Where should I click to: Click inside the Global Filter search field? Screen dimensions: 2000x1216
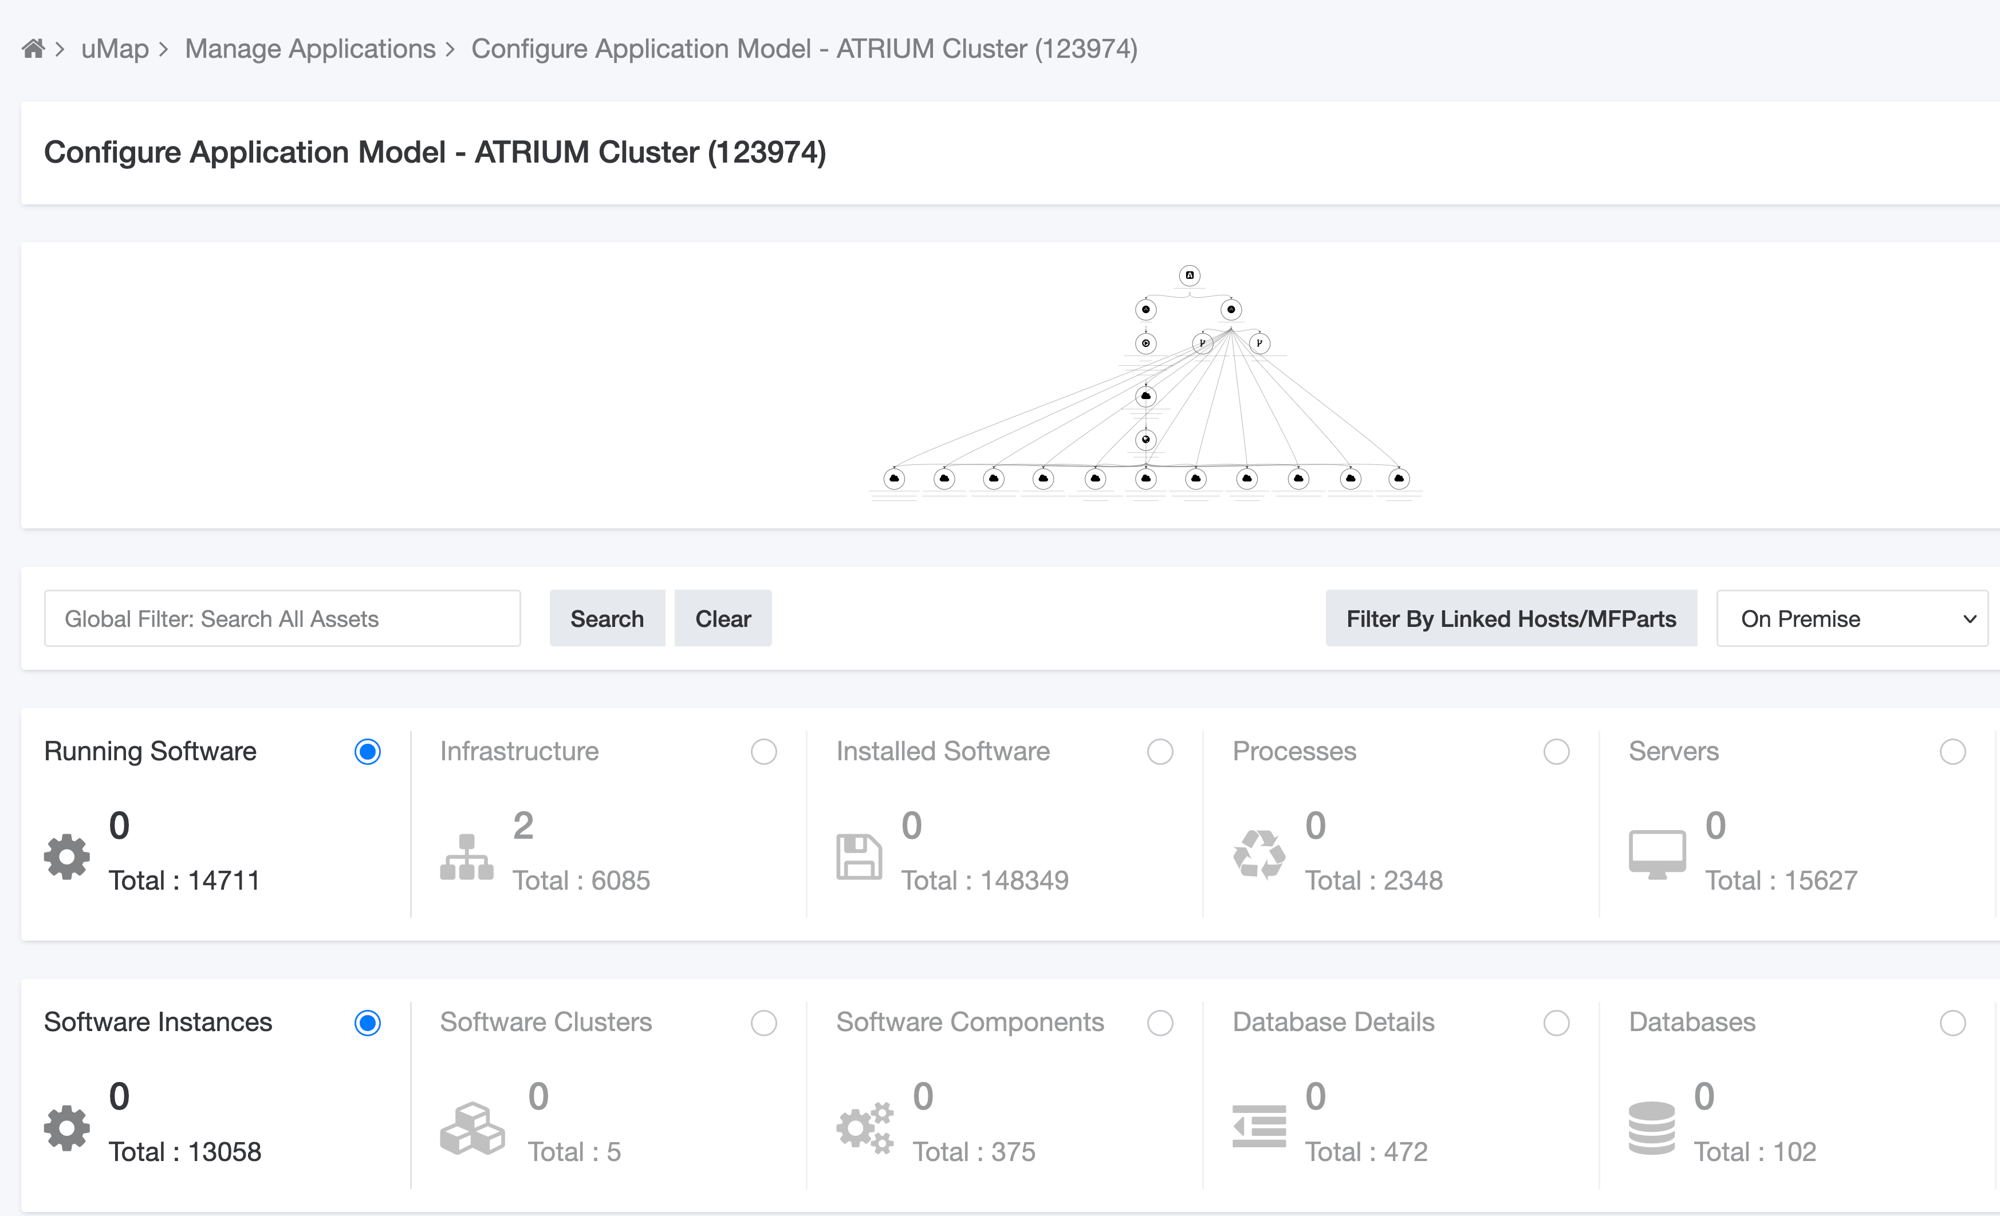pyautogui.click(x=282, y=618)
